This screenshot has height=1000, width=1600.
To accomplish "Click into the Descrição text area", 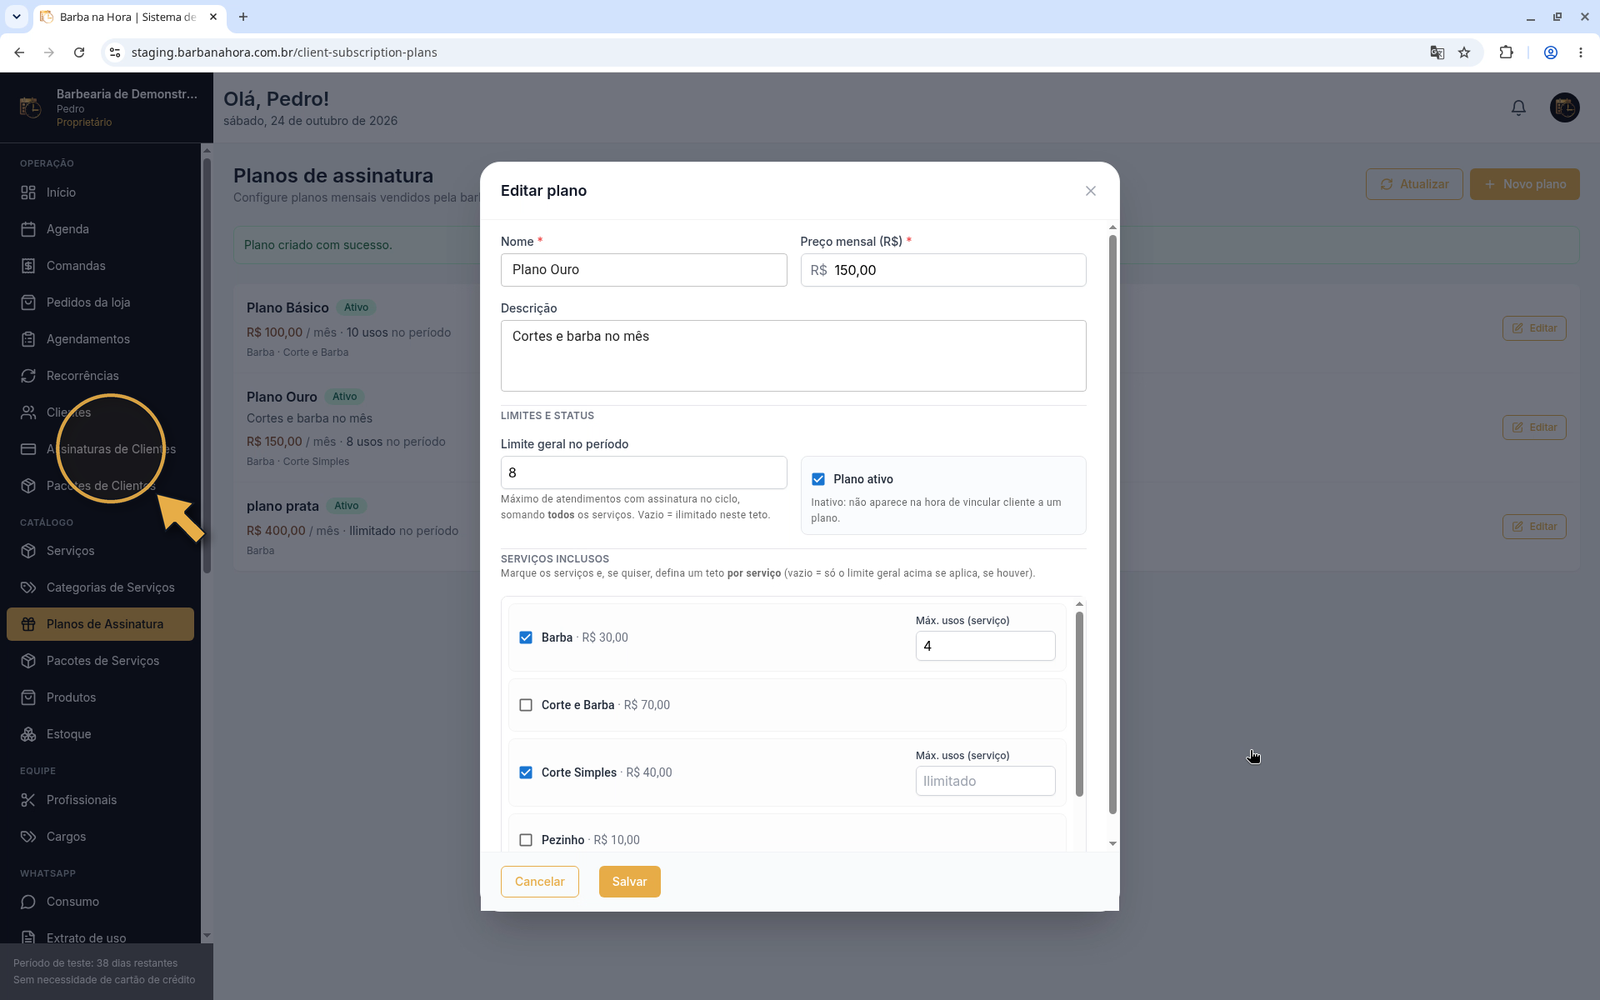I will click(794, 356).
